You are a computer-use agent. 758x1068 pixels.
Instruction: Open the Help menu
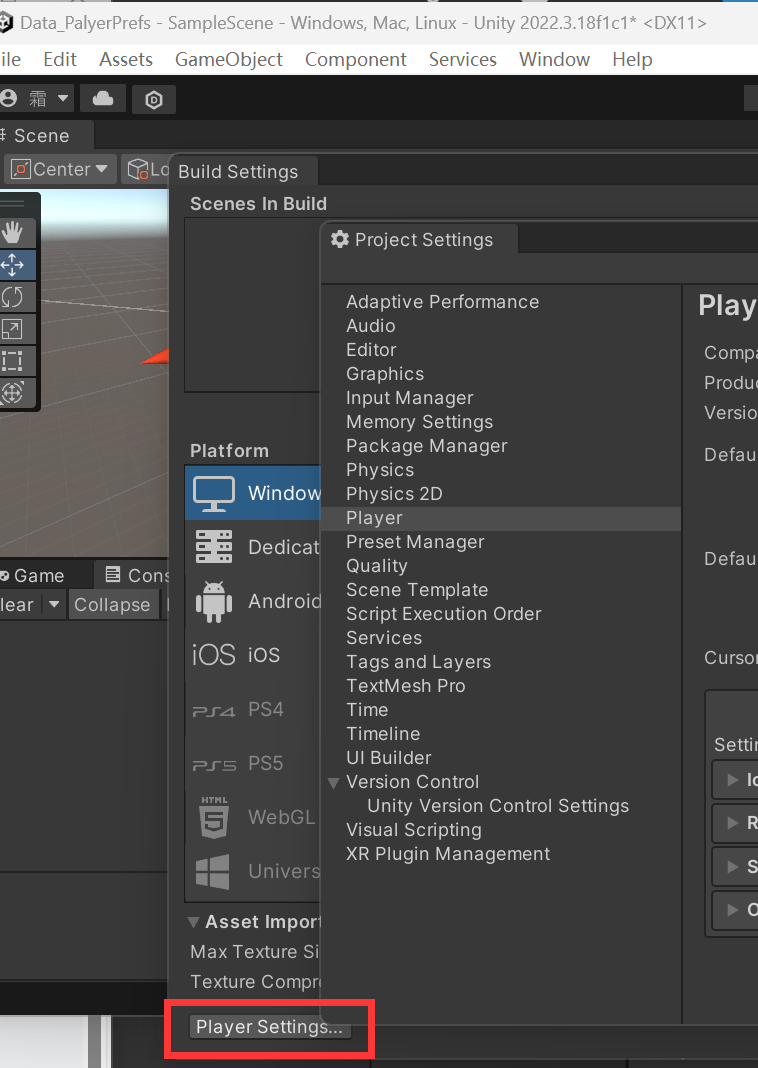click(x=632, y=59)
